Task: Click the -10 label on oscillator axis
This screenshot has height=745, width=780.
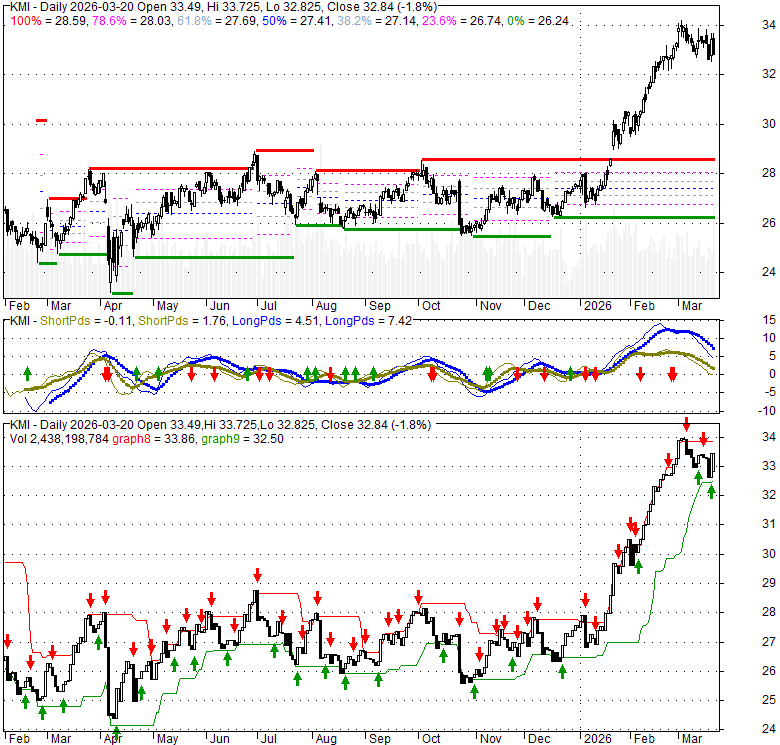Action: tap(767, 411)
